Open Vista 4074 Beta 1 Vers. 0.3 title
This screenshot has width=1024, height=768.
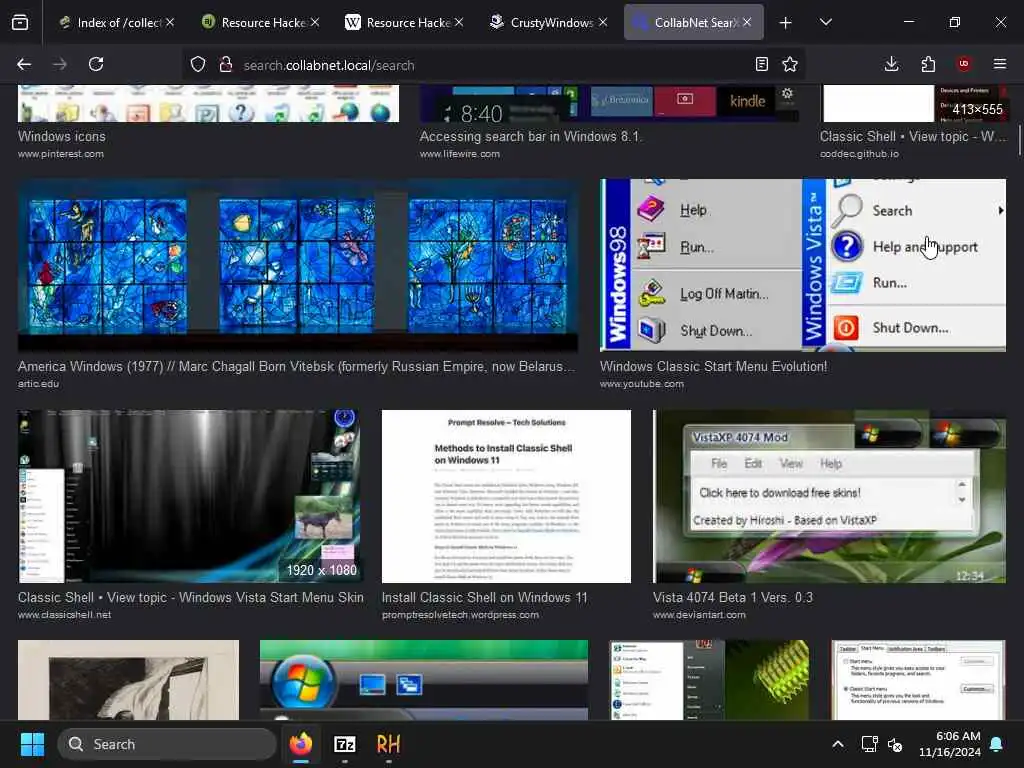[733, 598]
